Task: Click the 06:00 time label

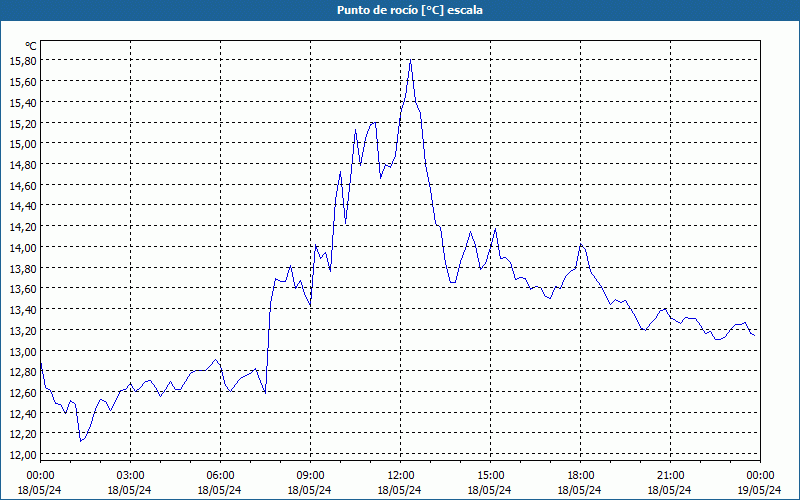Action: coord(220,475)
